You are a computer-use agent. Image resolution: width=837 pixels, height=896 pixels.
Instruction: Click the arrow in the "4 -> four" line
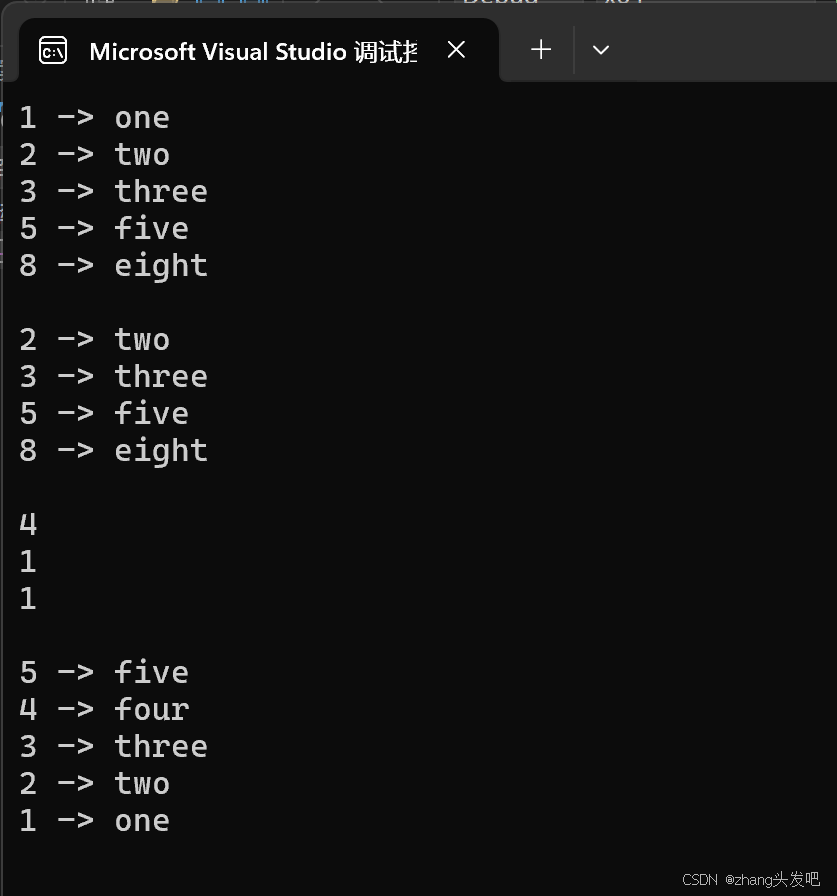(x=75, y=710)
